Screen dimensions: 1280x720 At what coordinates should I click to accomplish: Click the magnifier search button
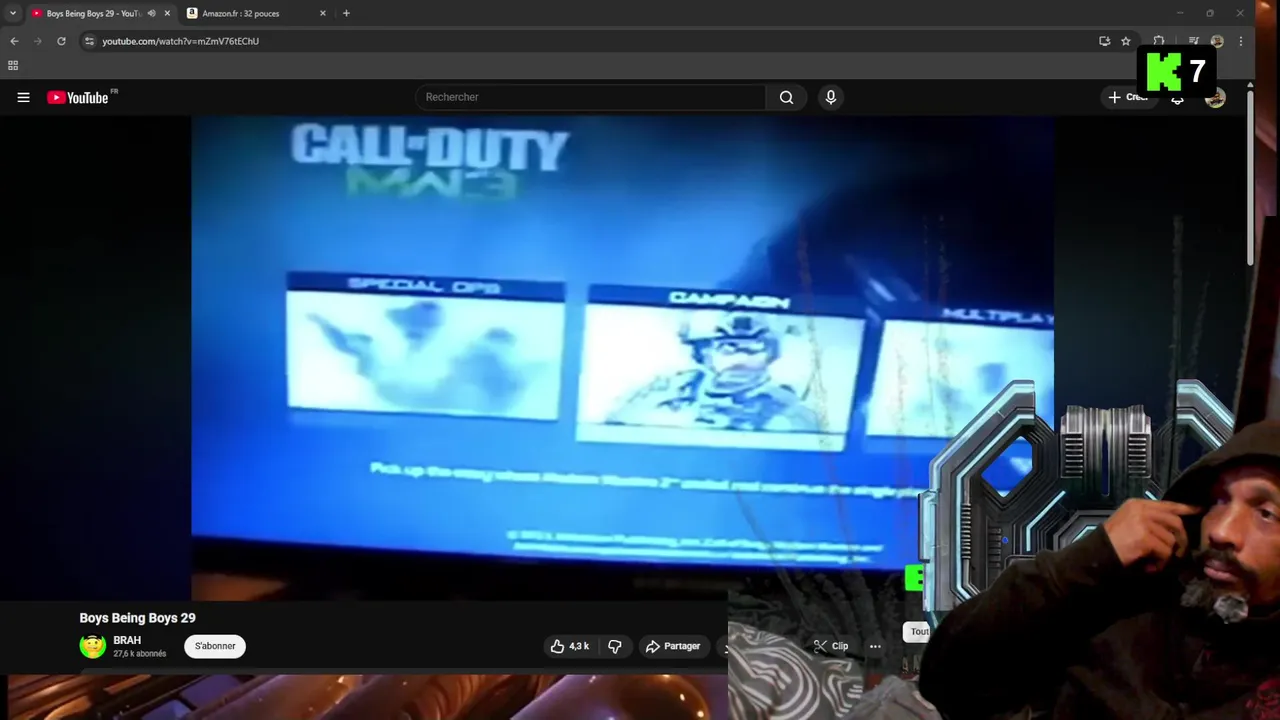pos(786,97)
